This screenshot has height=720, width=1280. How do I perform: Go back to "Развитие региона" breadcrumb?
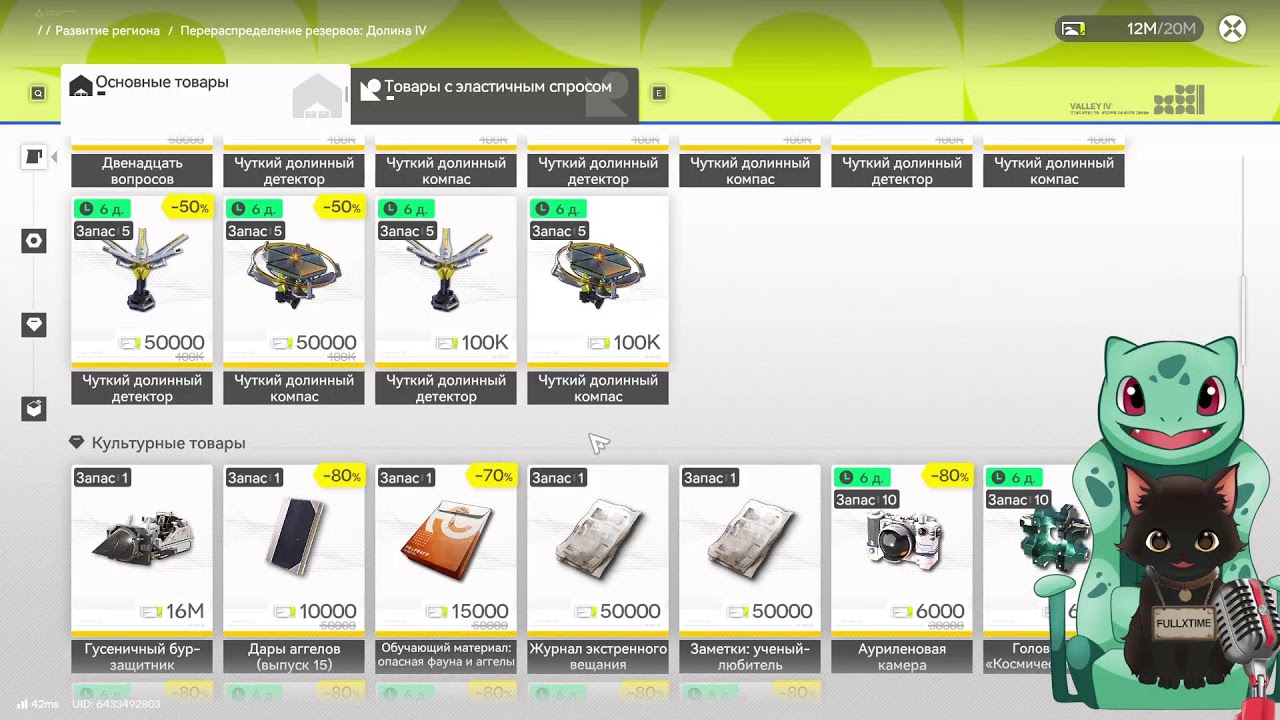tap(107, 31)
